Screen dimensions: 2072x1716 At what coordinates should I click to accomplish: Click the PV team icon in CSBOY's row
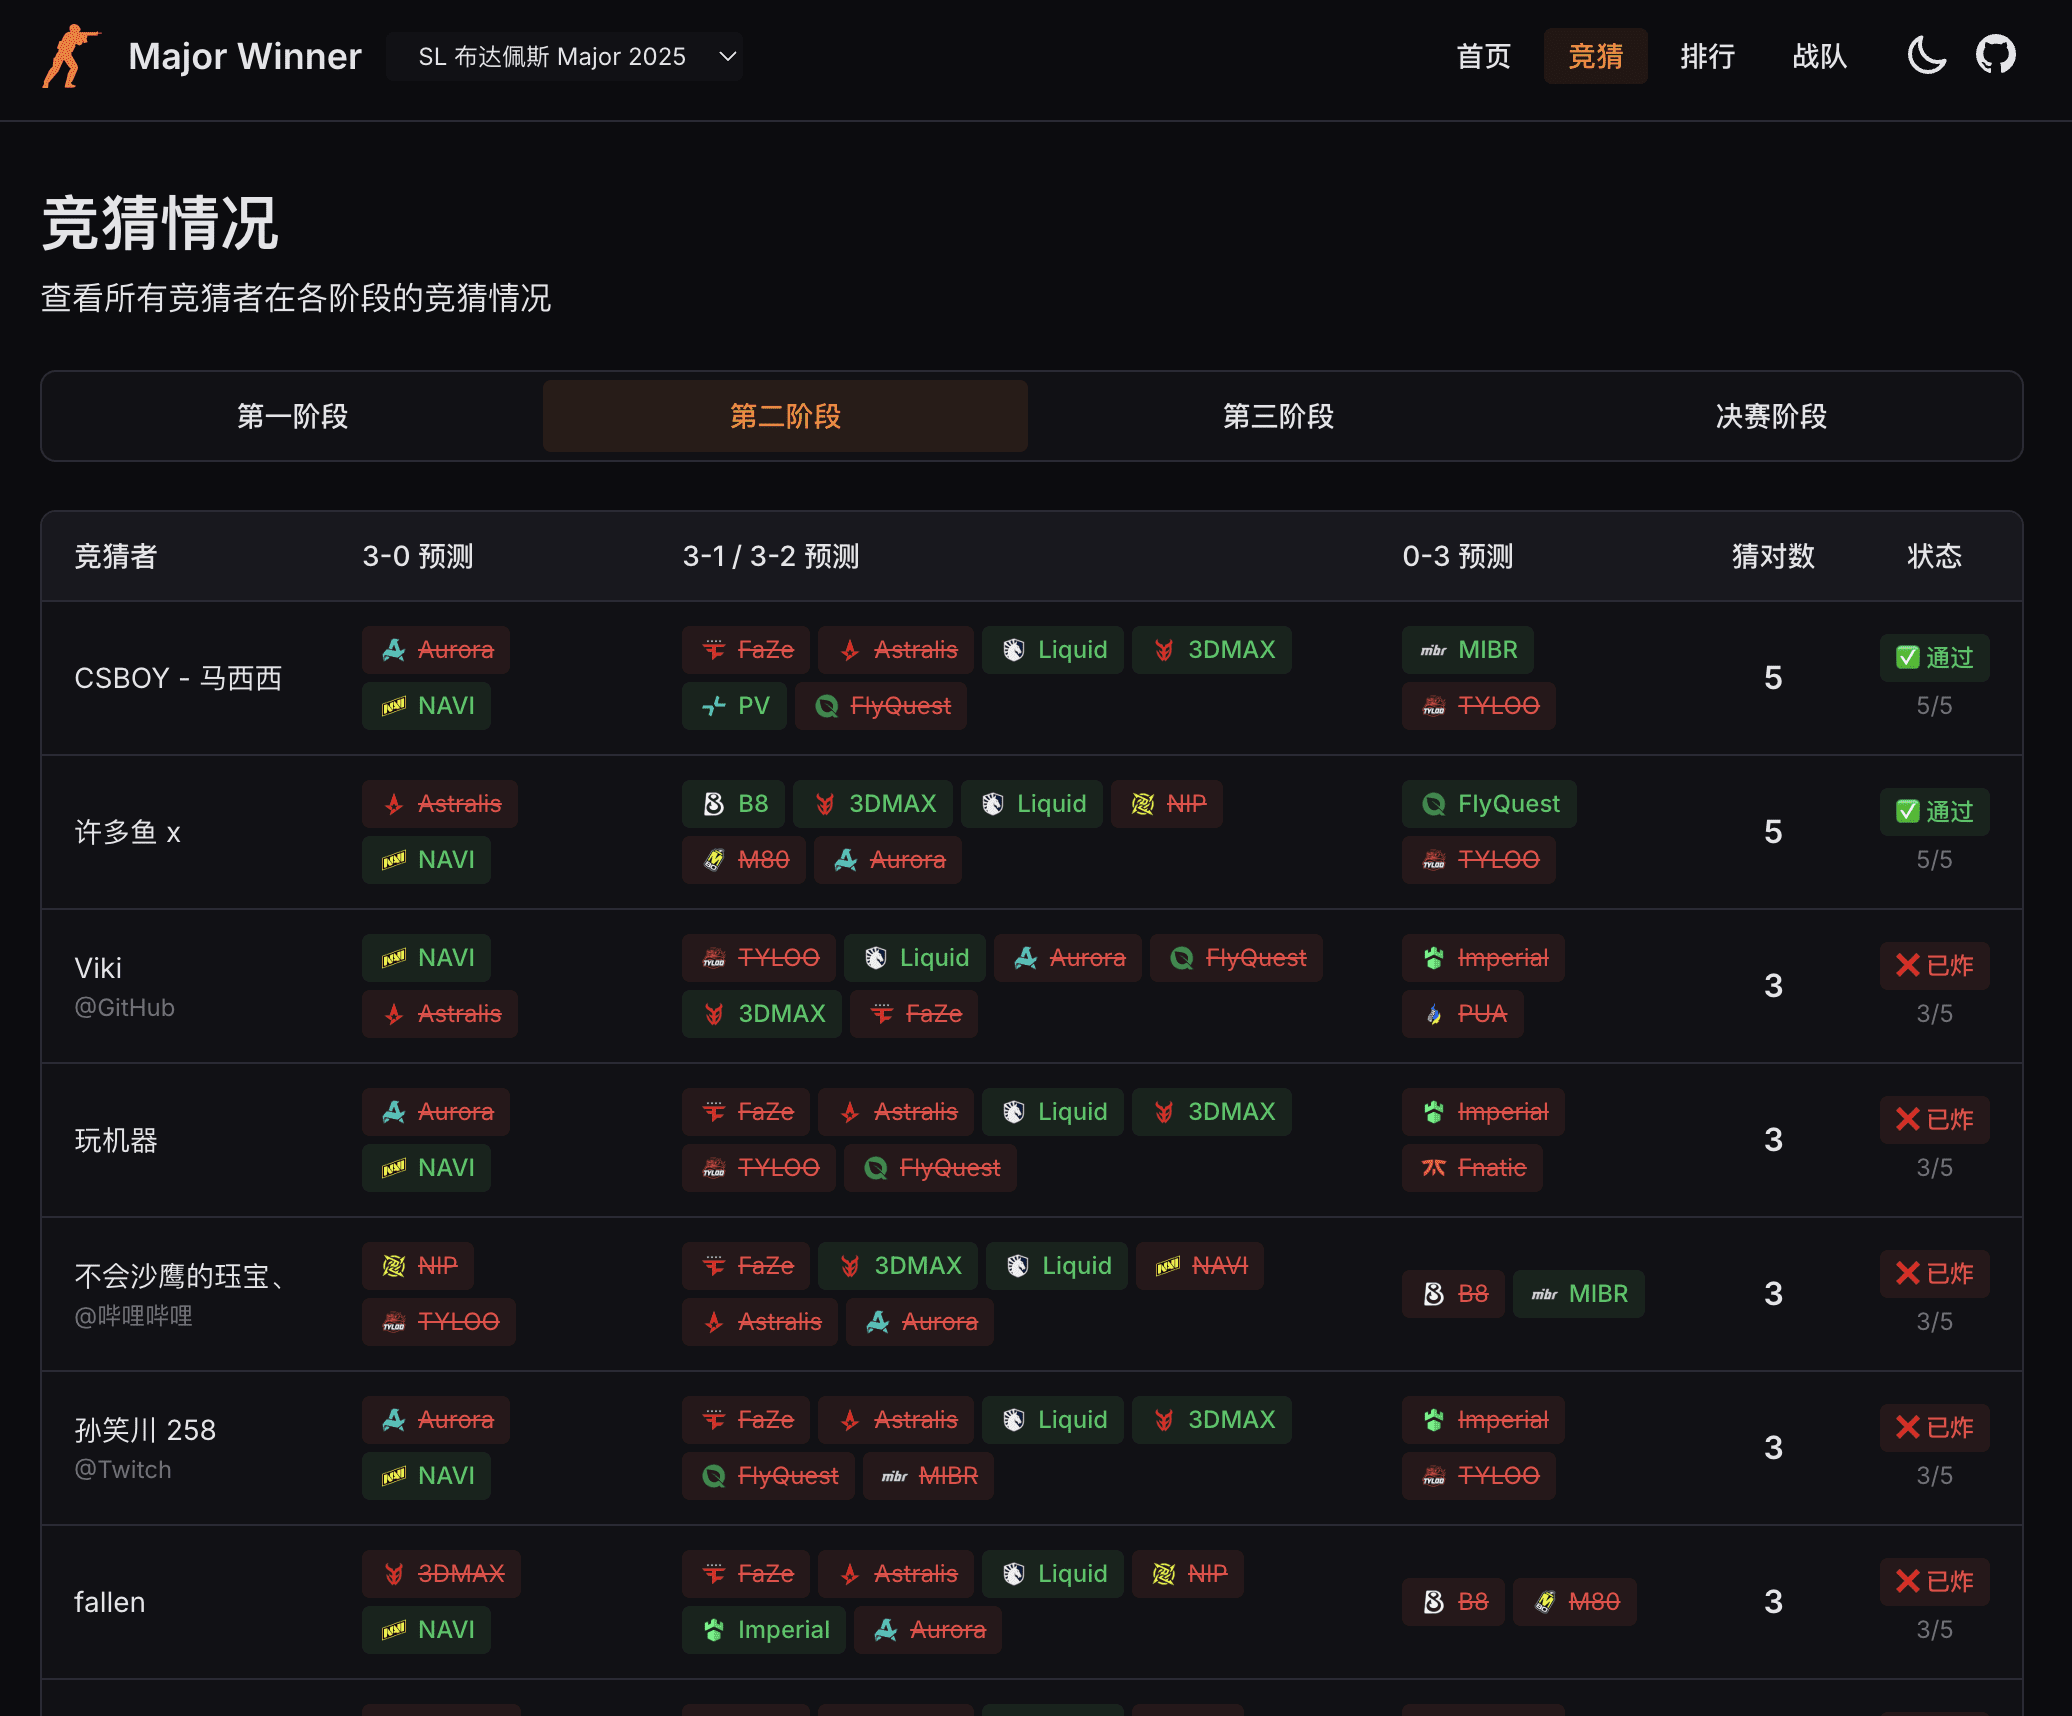point(714,706)
